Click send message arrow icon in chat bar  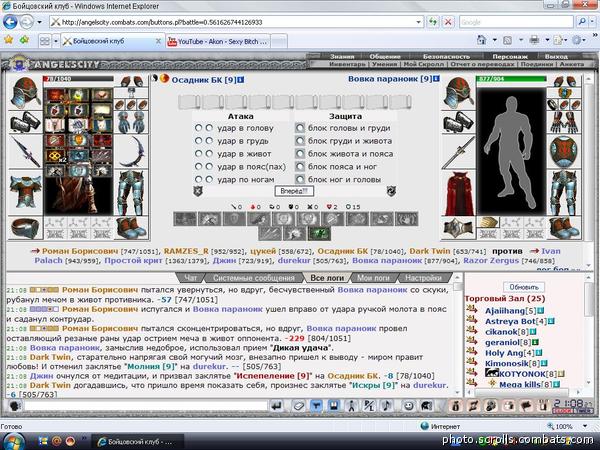[x=276, y=406]
